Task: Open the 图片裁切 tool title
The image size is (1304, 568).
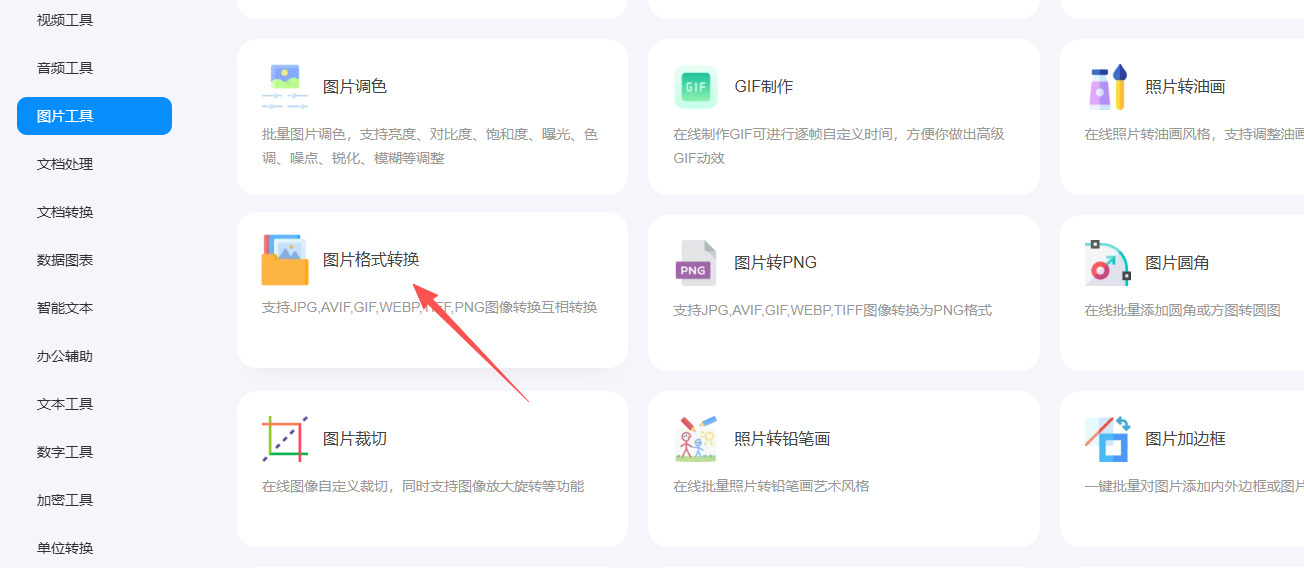Action: pyautogui.click(x=355, y=439)
